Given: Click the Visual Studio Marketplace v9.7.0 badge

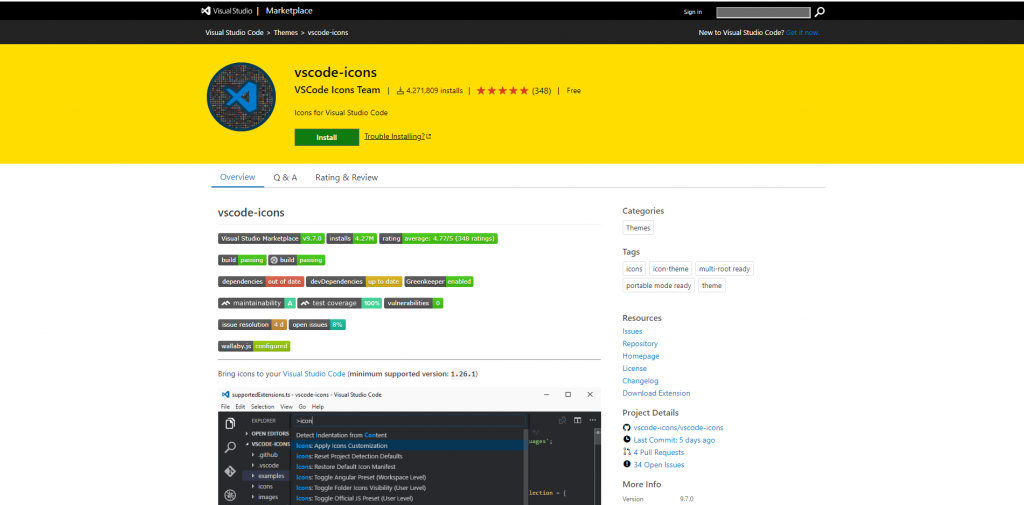Looking at the screenshot, I should (270, 238).
